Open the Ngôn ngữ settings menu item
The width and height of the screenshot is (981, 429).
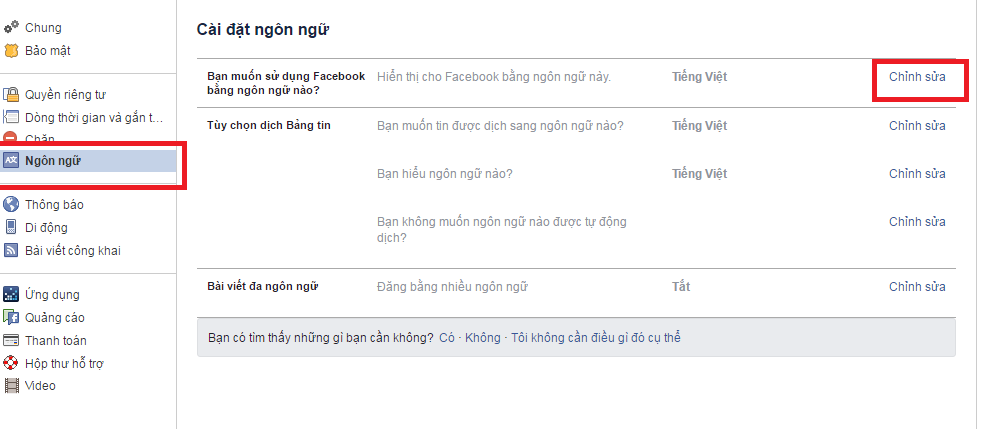(53, 161)
